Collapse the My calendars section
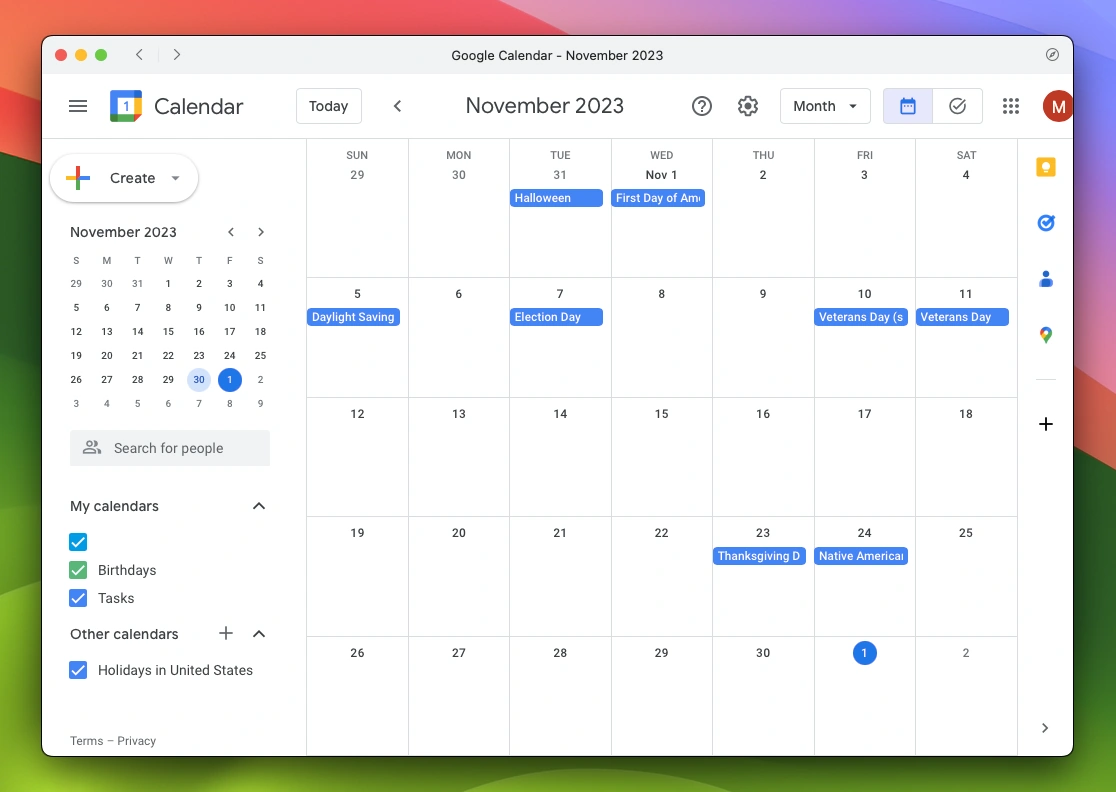 [x=258, y=506]
